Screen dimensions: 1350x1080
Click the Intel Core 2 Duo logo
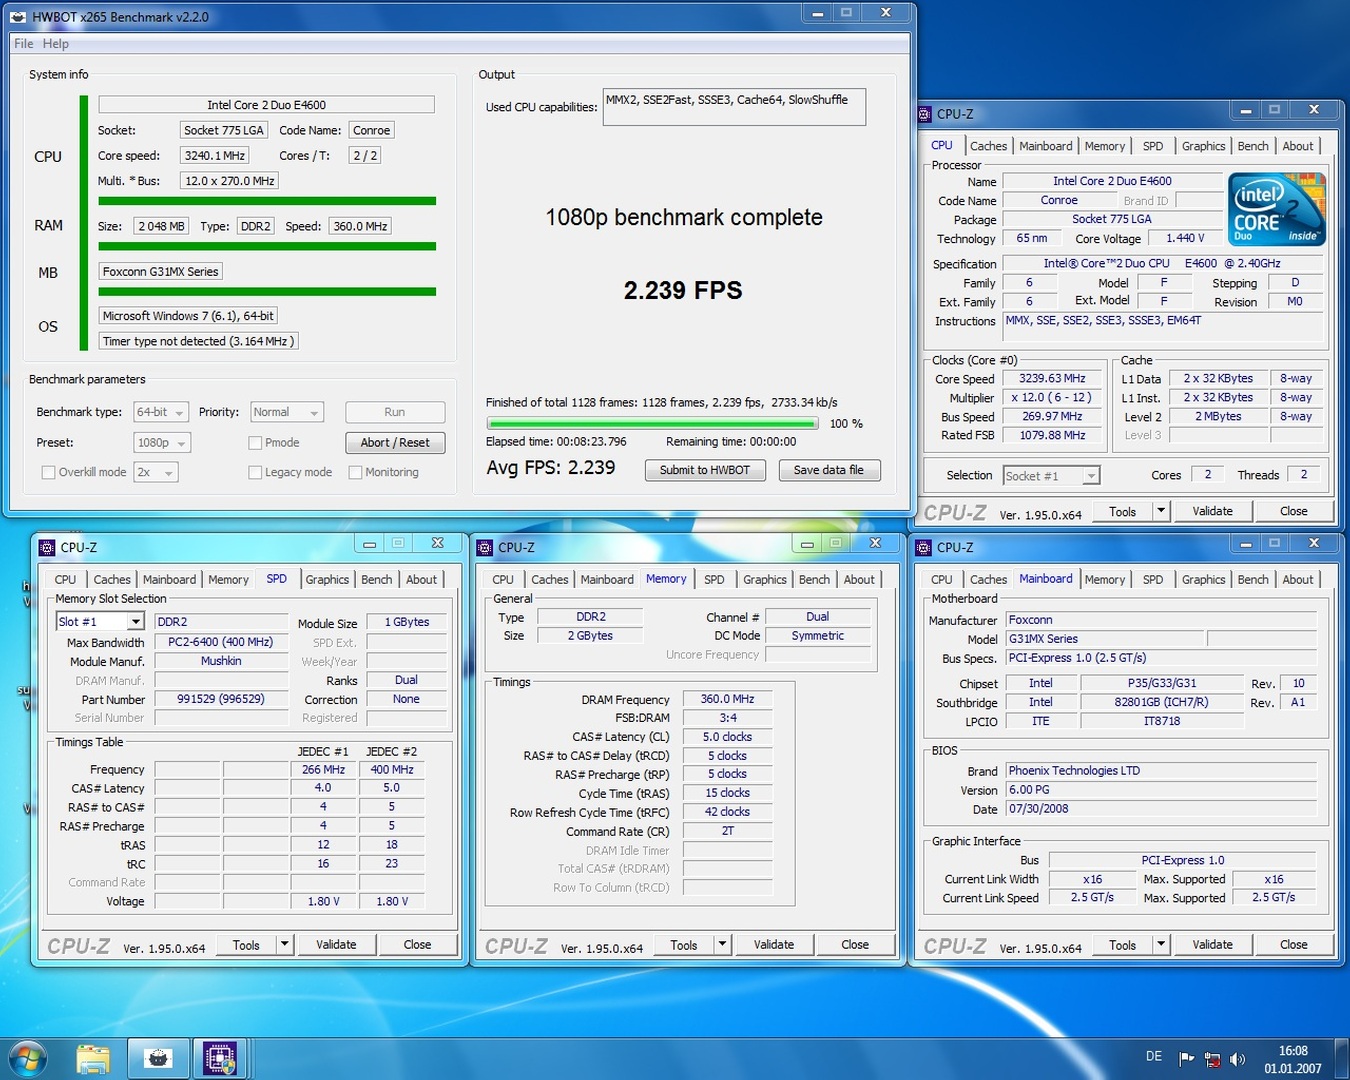(1277, 209)
